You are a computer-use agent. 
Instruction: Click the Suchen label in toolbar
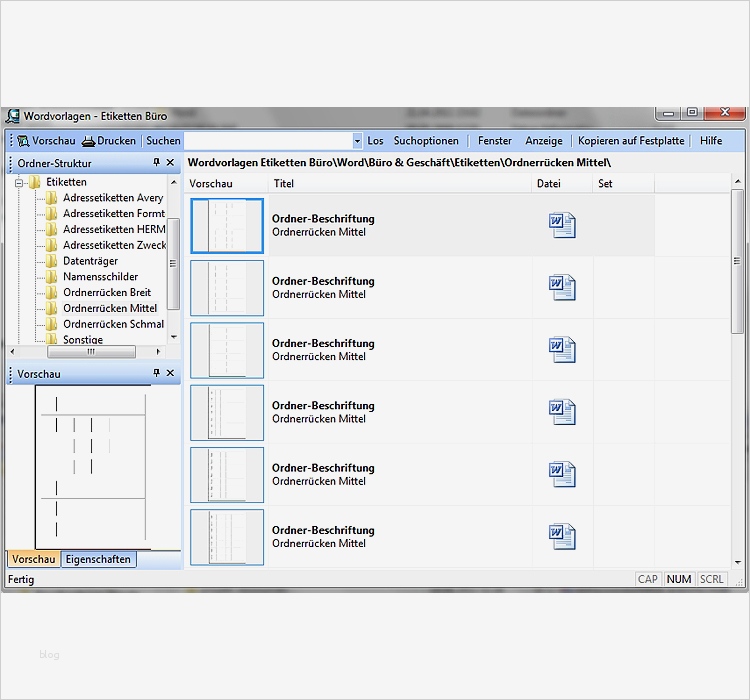coord(163,141)
